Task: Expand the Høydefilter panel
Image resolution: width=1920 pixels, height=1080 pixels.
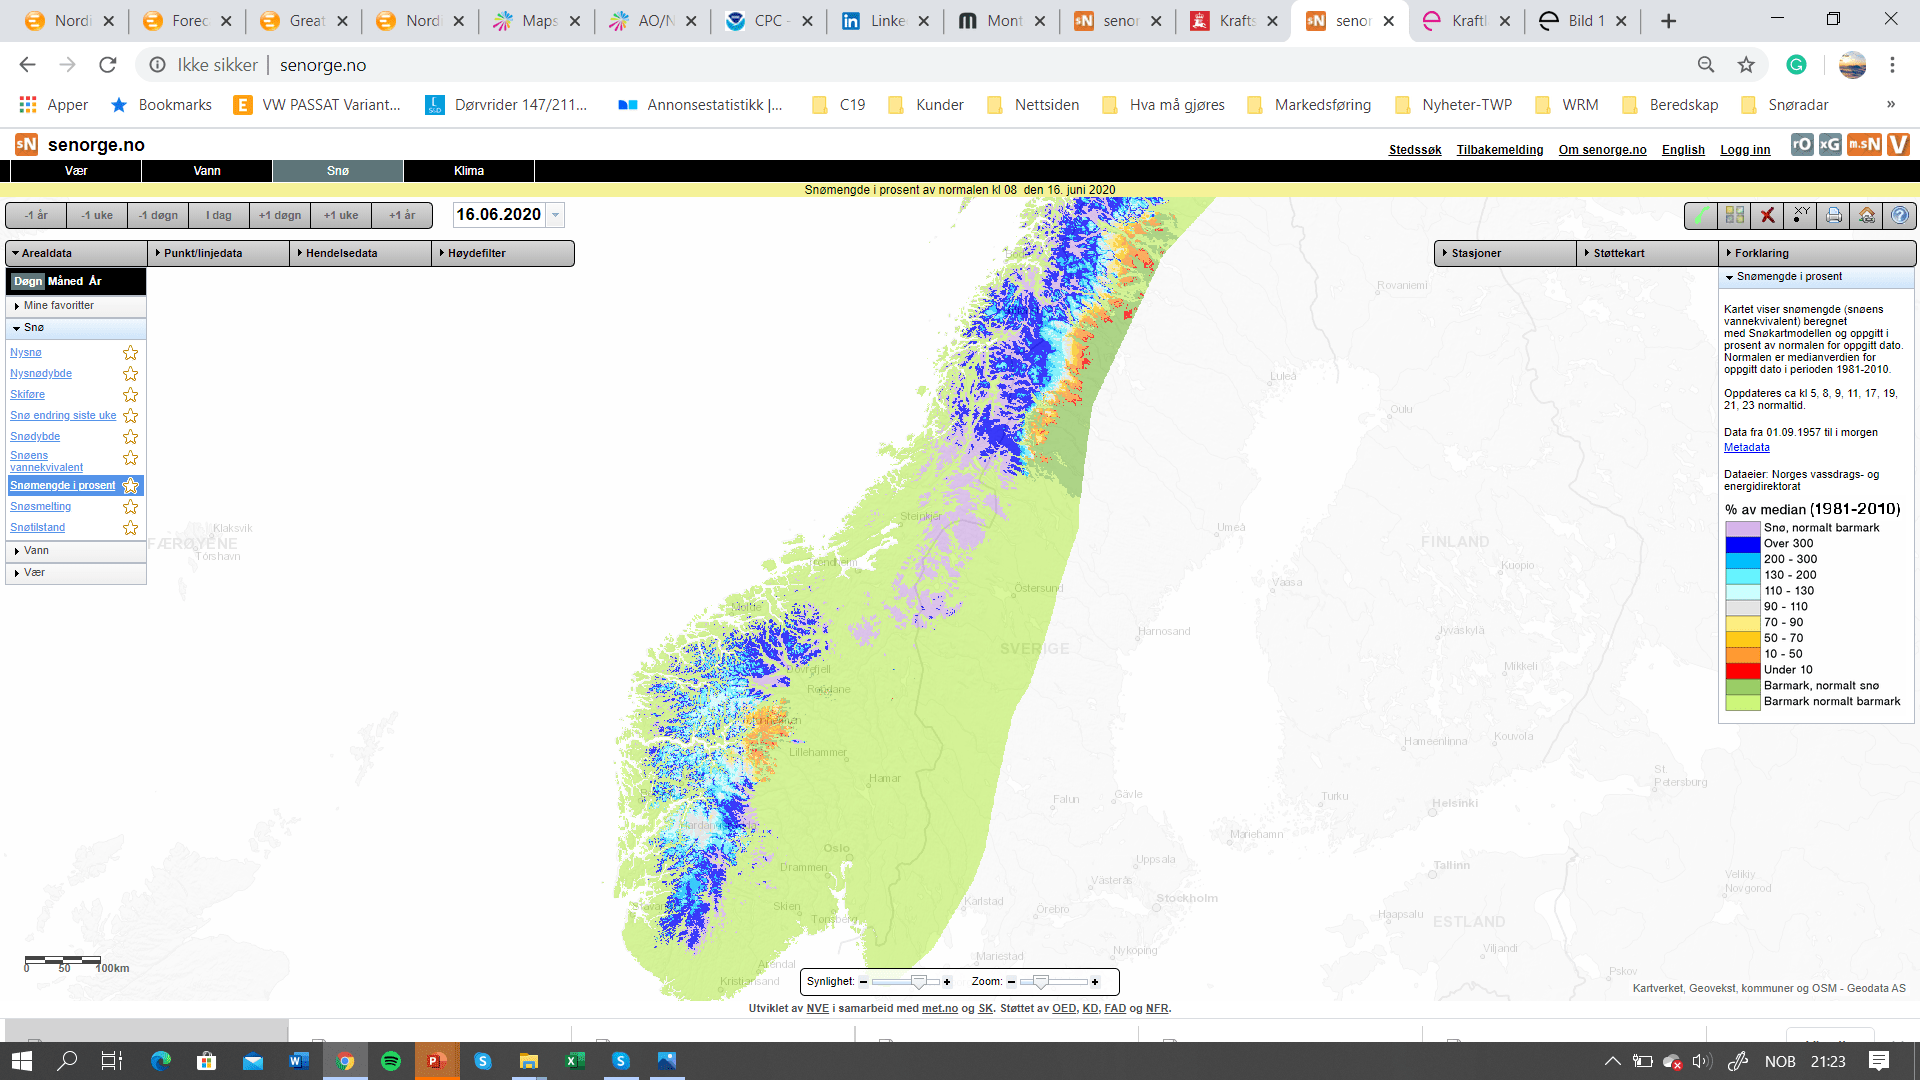Action: 503,253
